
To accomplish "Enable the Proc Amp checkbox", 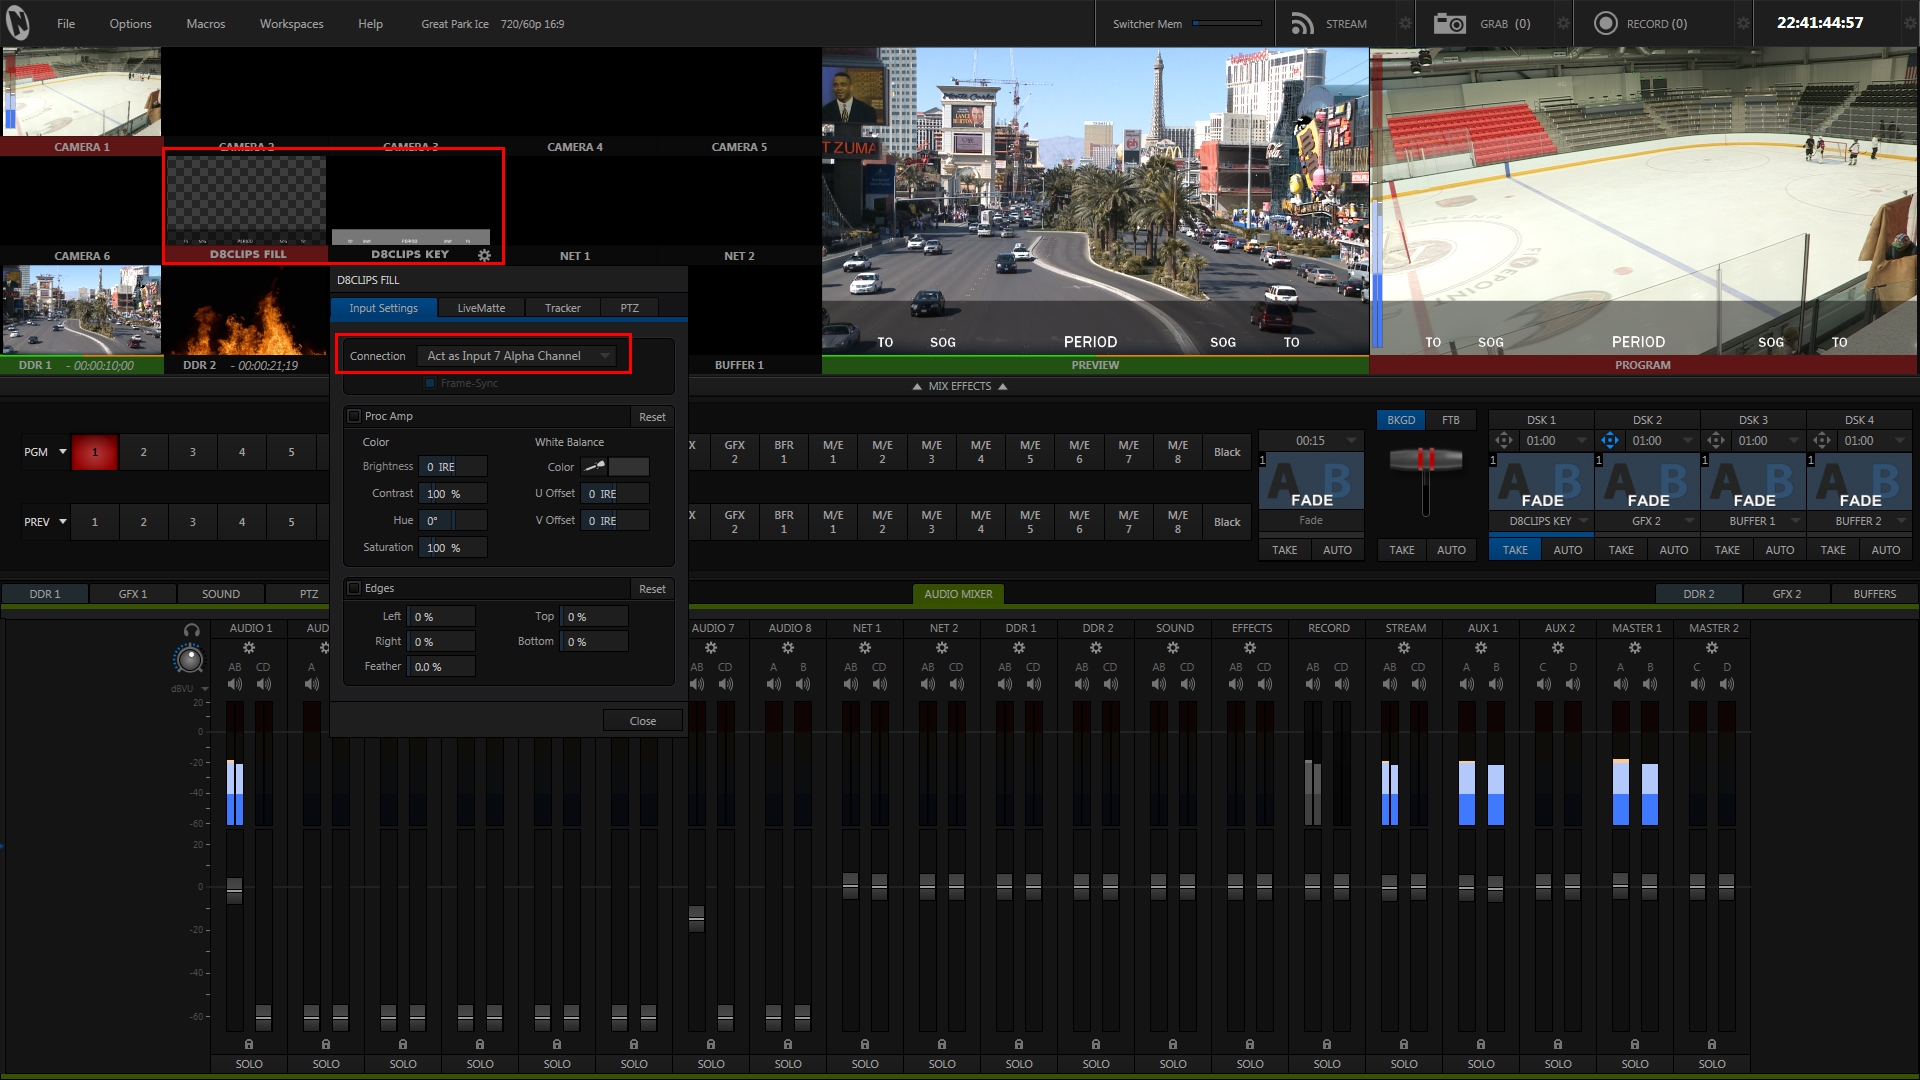I will point(354,416).
